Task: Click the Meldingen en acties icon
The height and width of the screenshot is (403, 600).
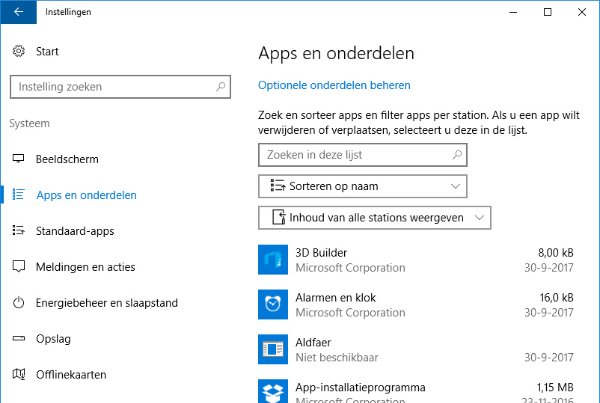Action: tap(18, 267)
